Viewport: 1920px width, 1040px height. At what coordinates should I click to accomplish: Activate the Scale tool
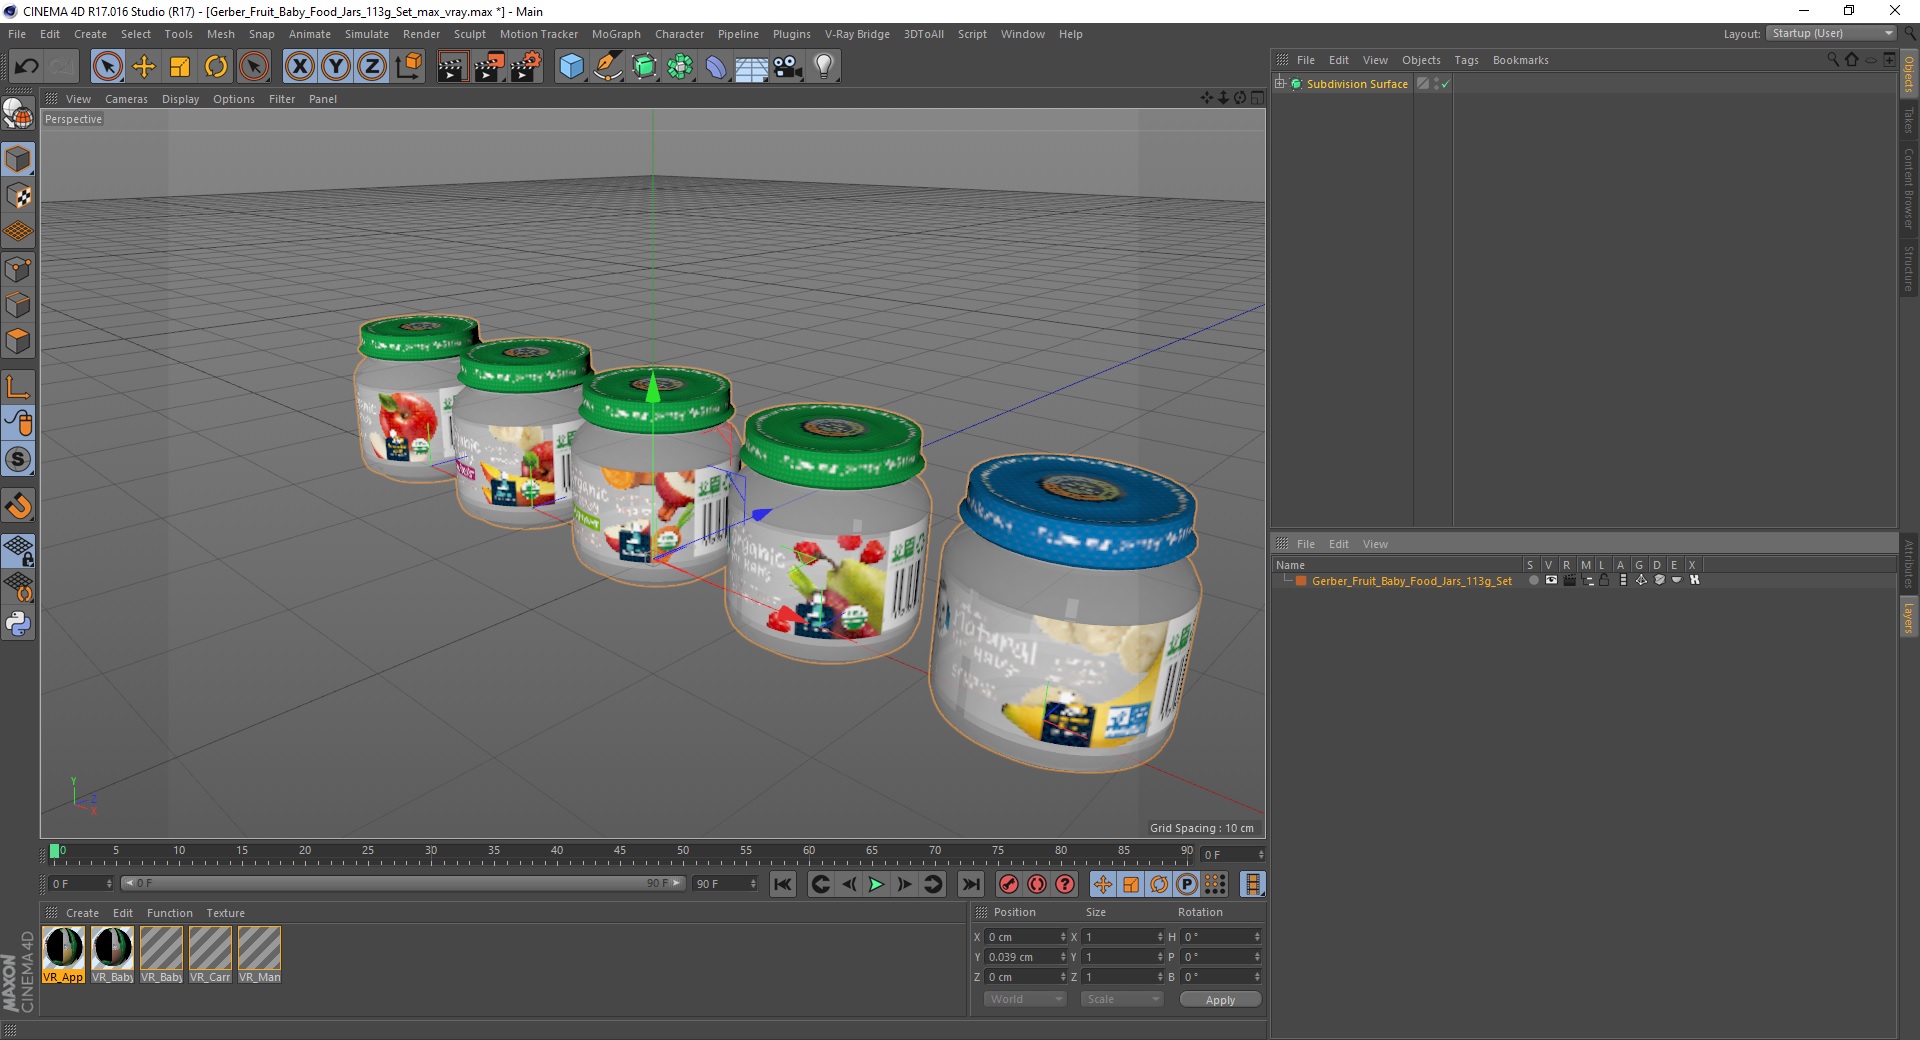point(180,67)
